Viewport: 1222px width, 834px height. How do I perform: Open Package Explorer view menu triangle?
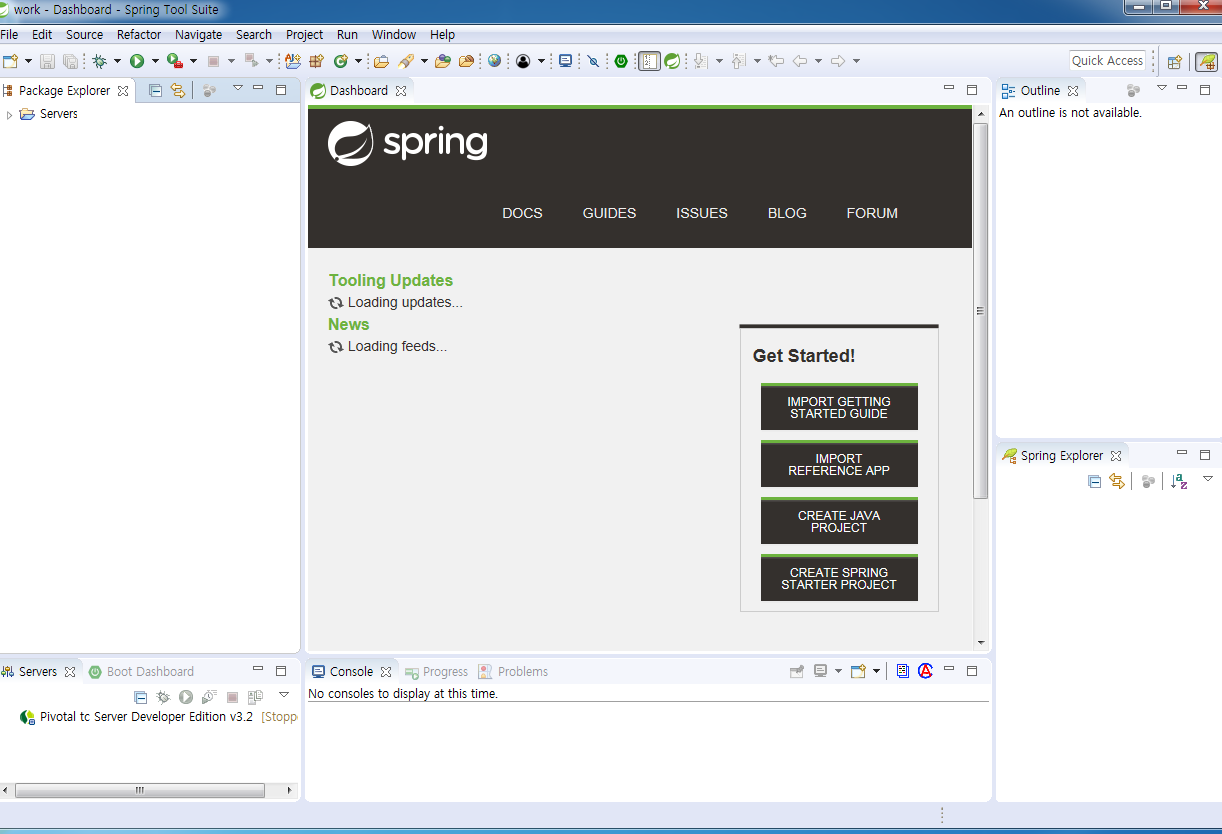pyautogui.click(x=237, y=88)
